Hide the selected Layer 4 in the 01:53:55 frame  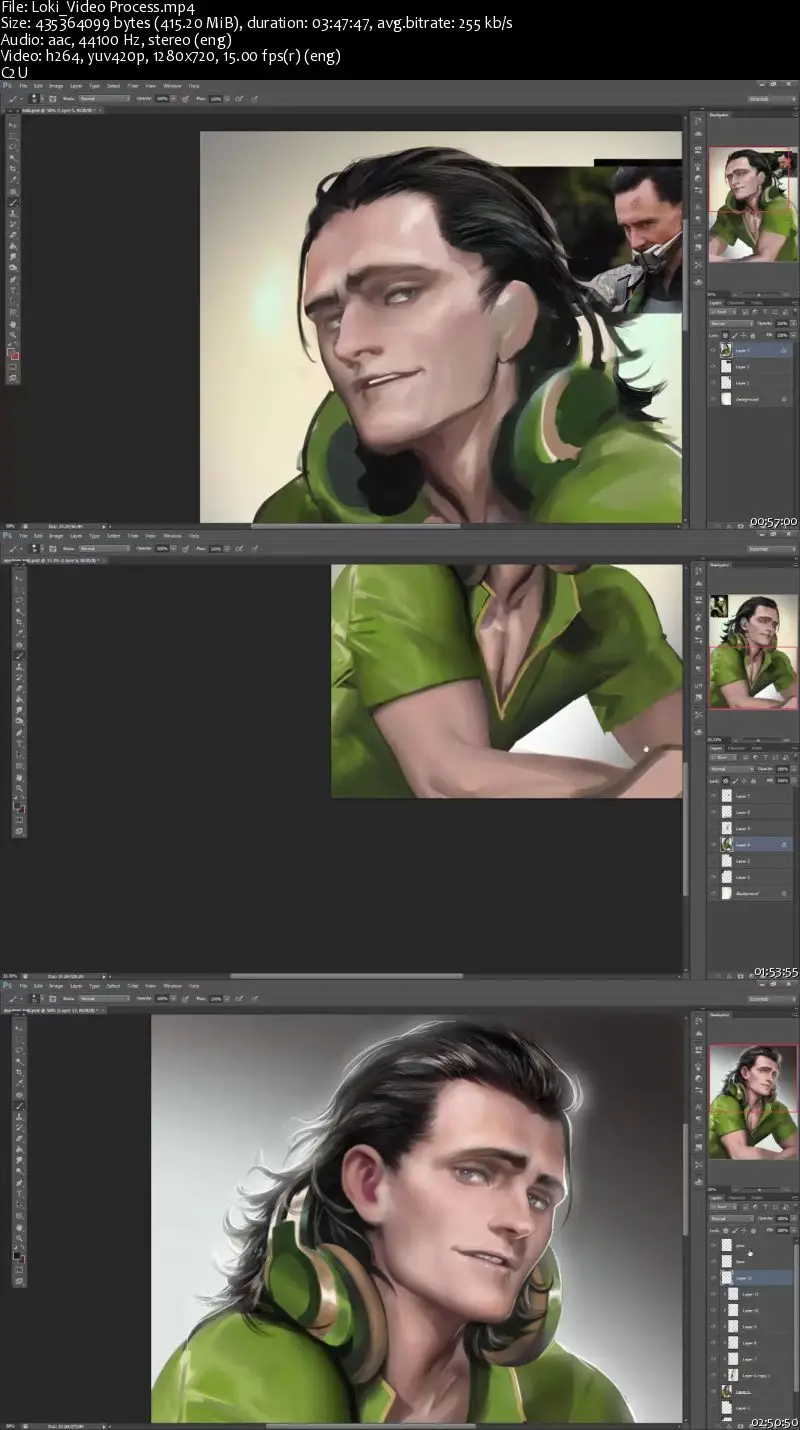[713, 845]
